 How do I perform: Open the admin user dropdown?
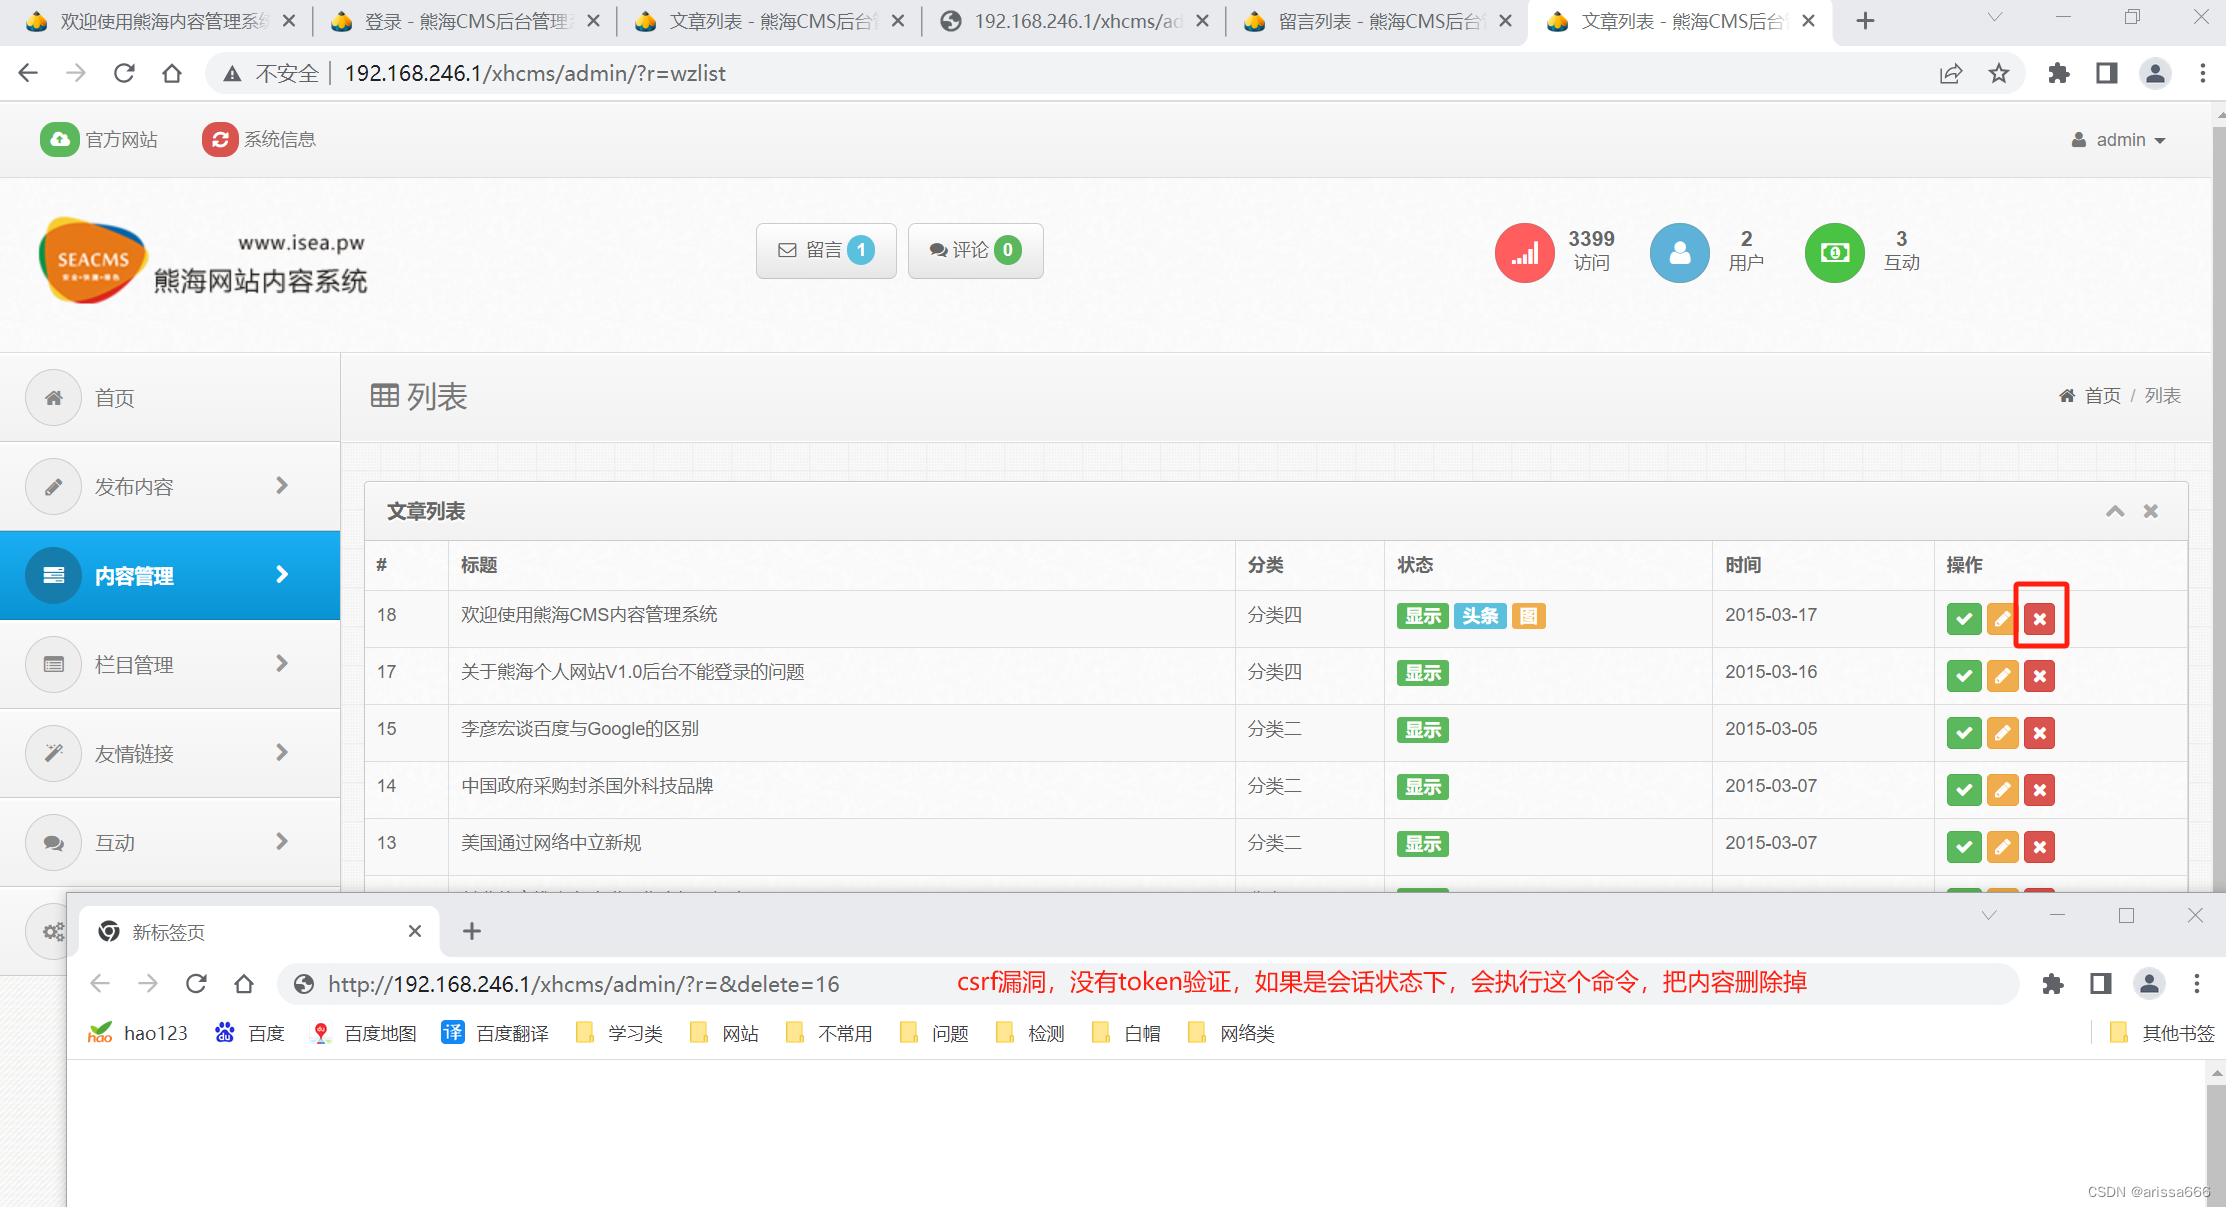pyautogui.click(x=2118, y=140)
